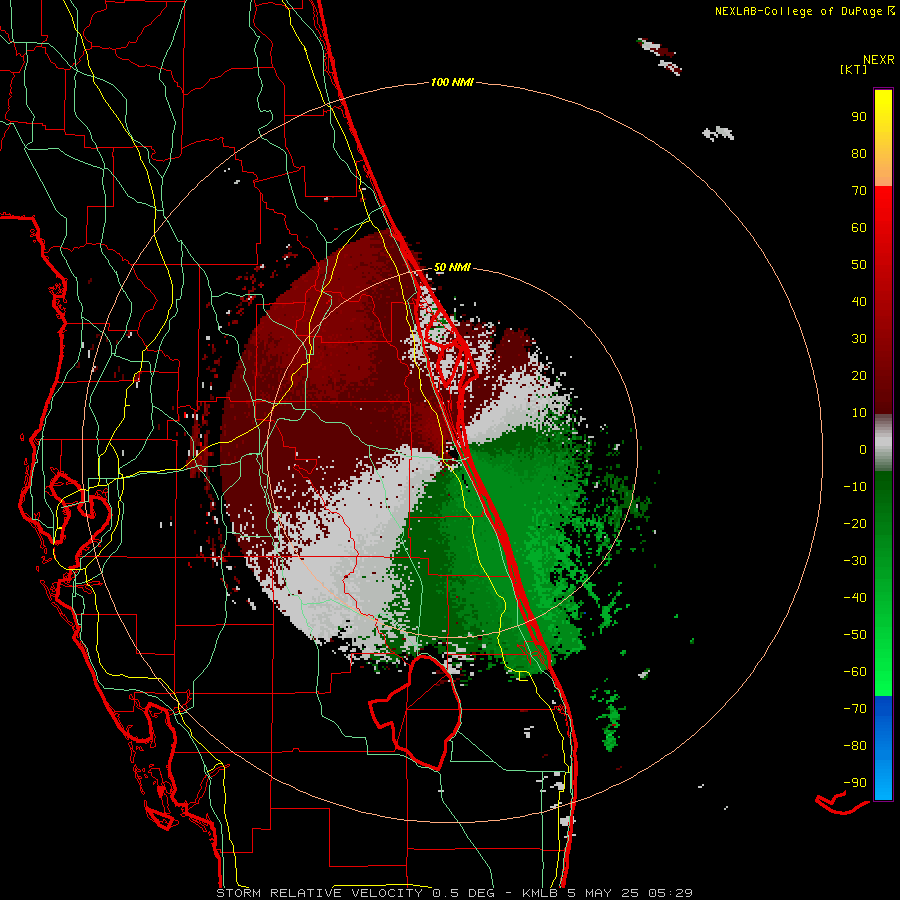
Task: Click the 50 NMI range ring label
Action: pos(452,267)
